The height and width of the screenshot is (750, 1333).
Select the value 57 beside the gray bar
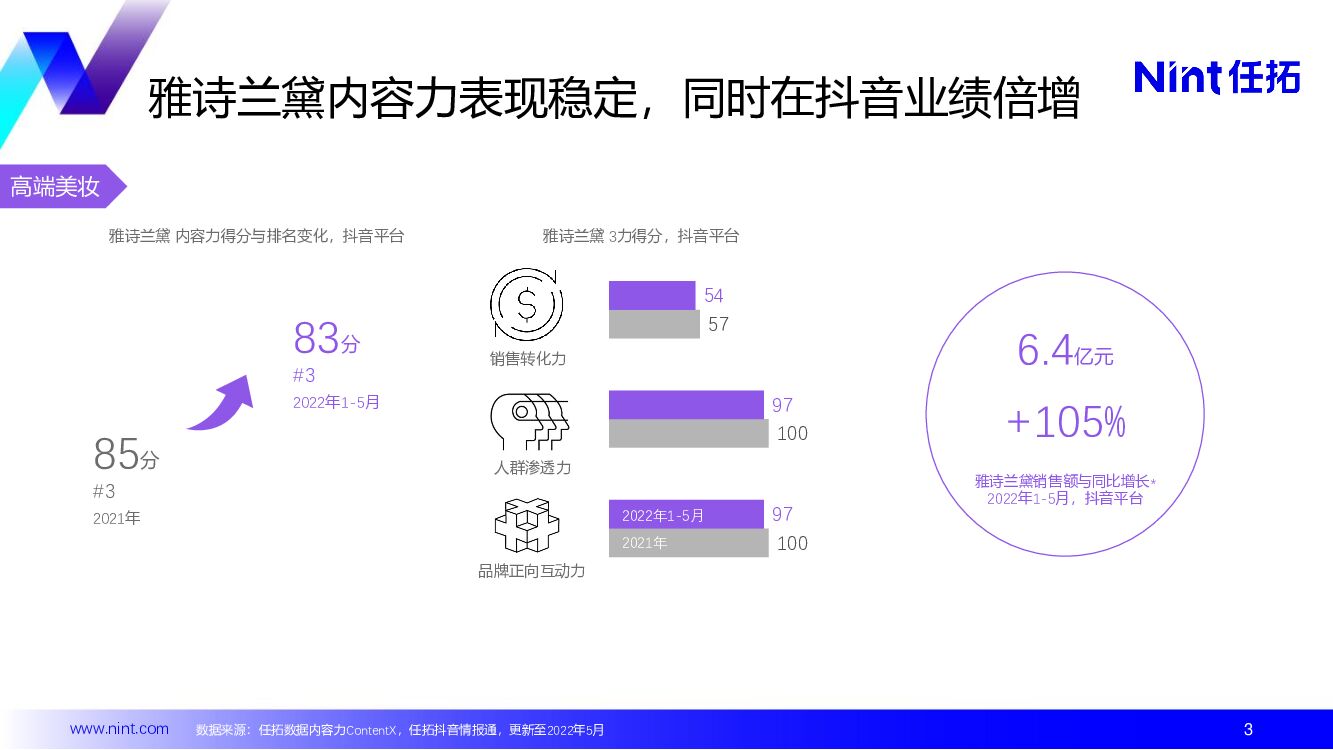point(719,324)
